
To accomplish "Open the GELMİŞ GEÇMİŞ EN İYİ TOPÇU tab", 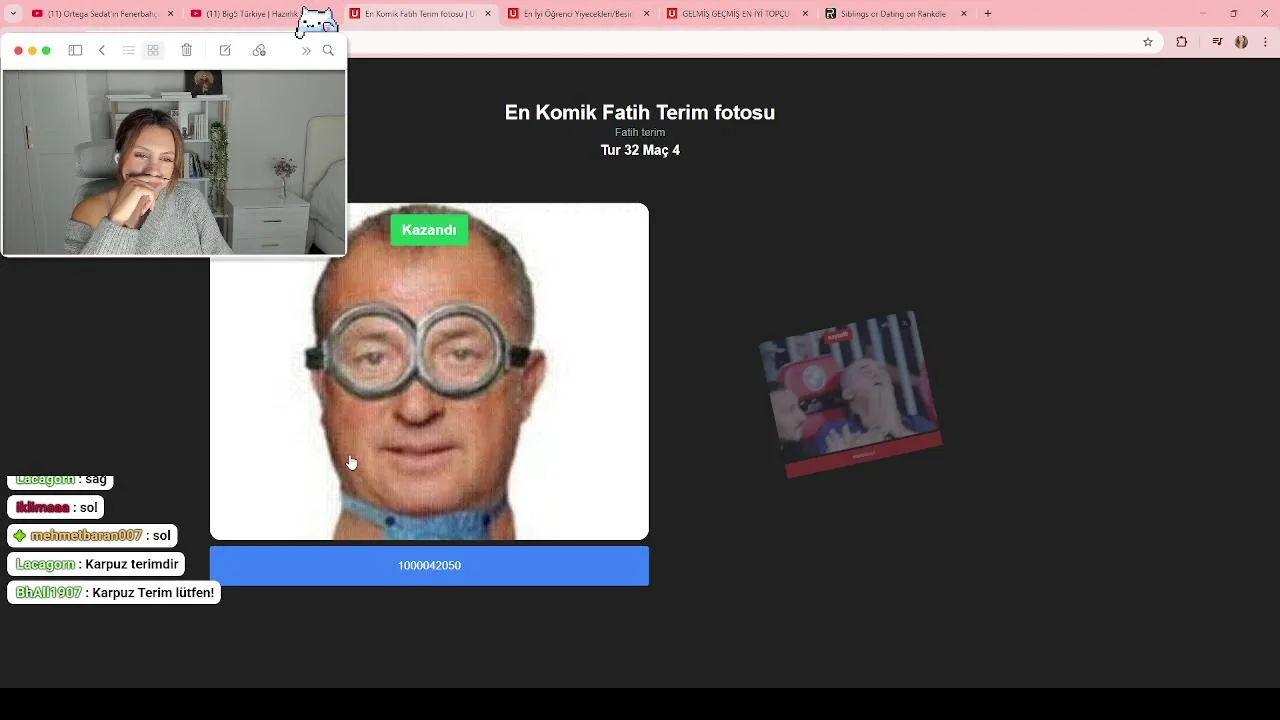I will tap(735, 14).
